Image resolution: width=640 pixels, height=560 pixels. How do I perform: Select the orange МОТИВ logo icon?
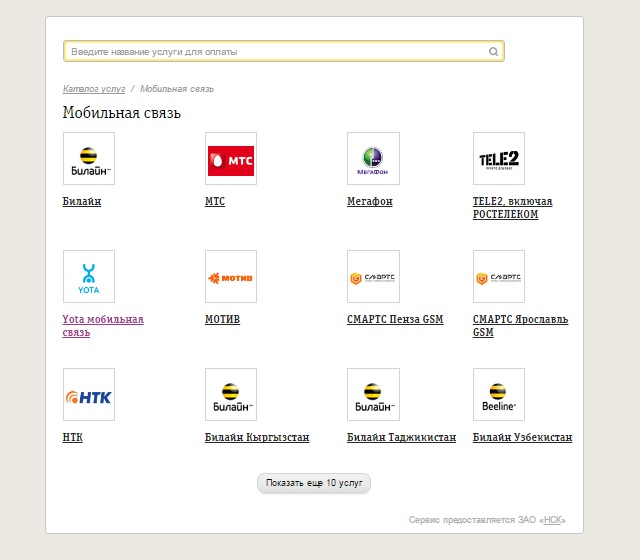[231, 277]
